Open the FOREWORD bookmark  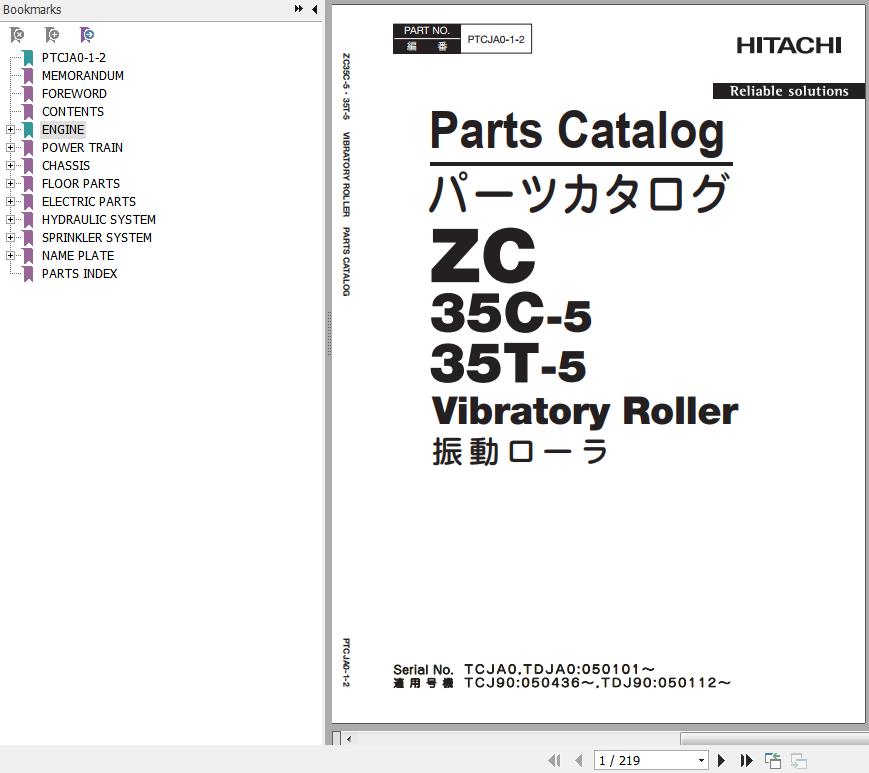pos(74,94)
